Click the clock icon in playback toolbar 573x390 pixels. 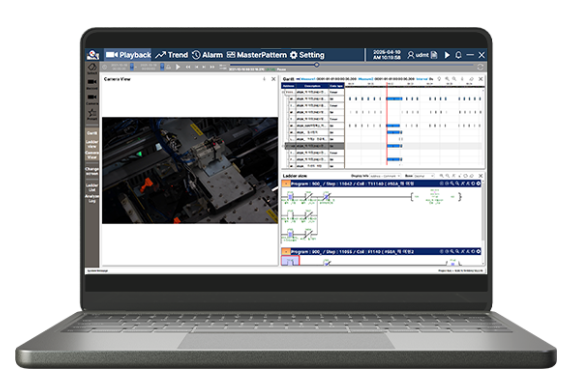coord(105,67)
